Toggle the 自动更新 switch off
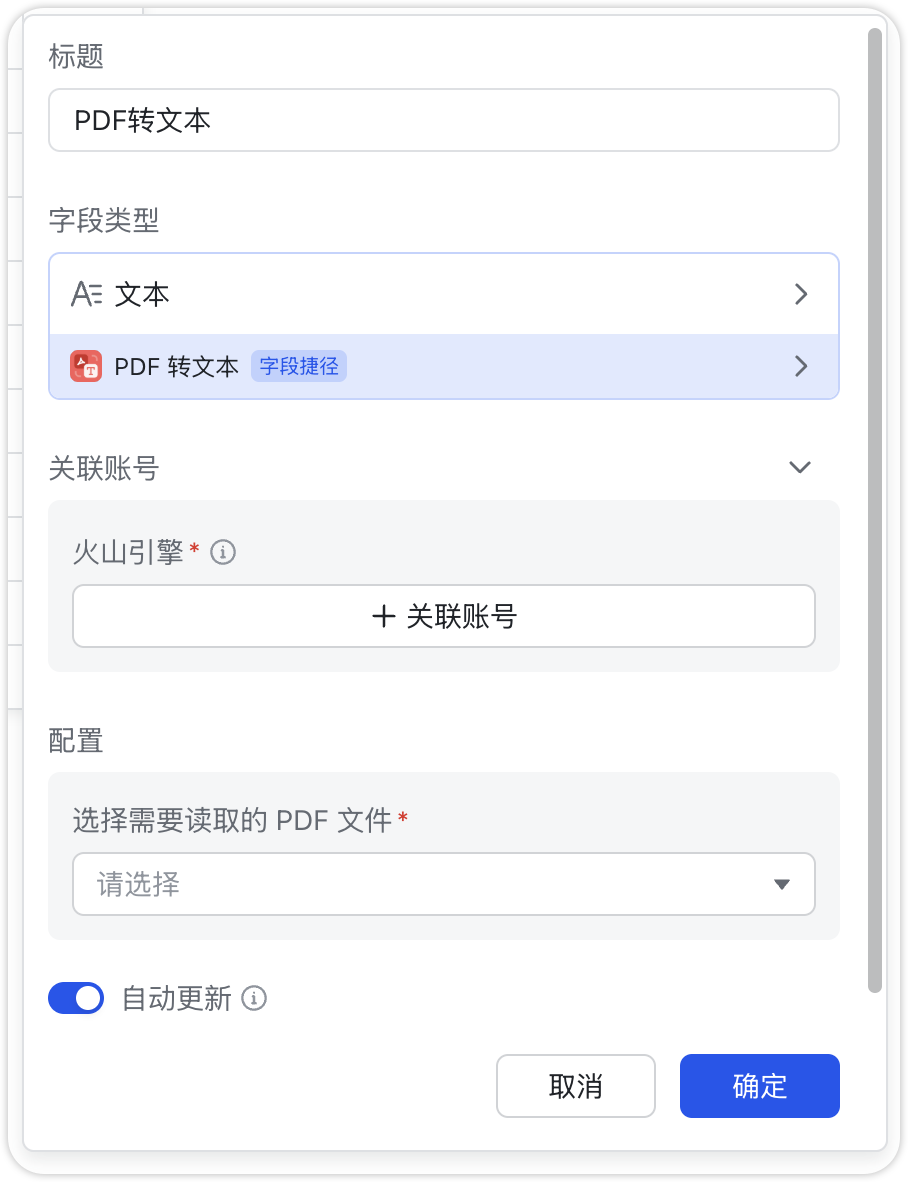 [76, 998]
